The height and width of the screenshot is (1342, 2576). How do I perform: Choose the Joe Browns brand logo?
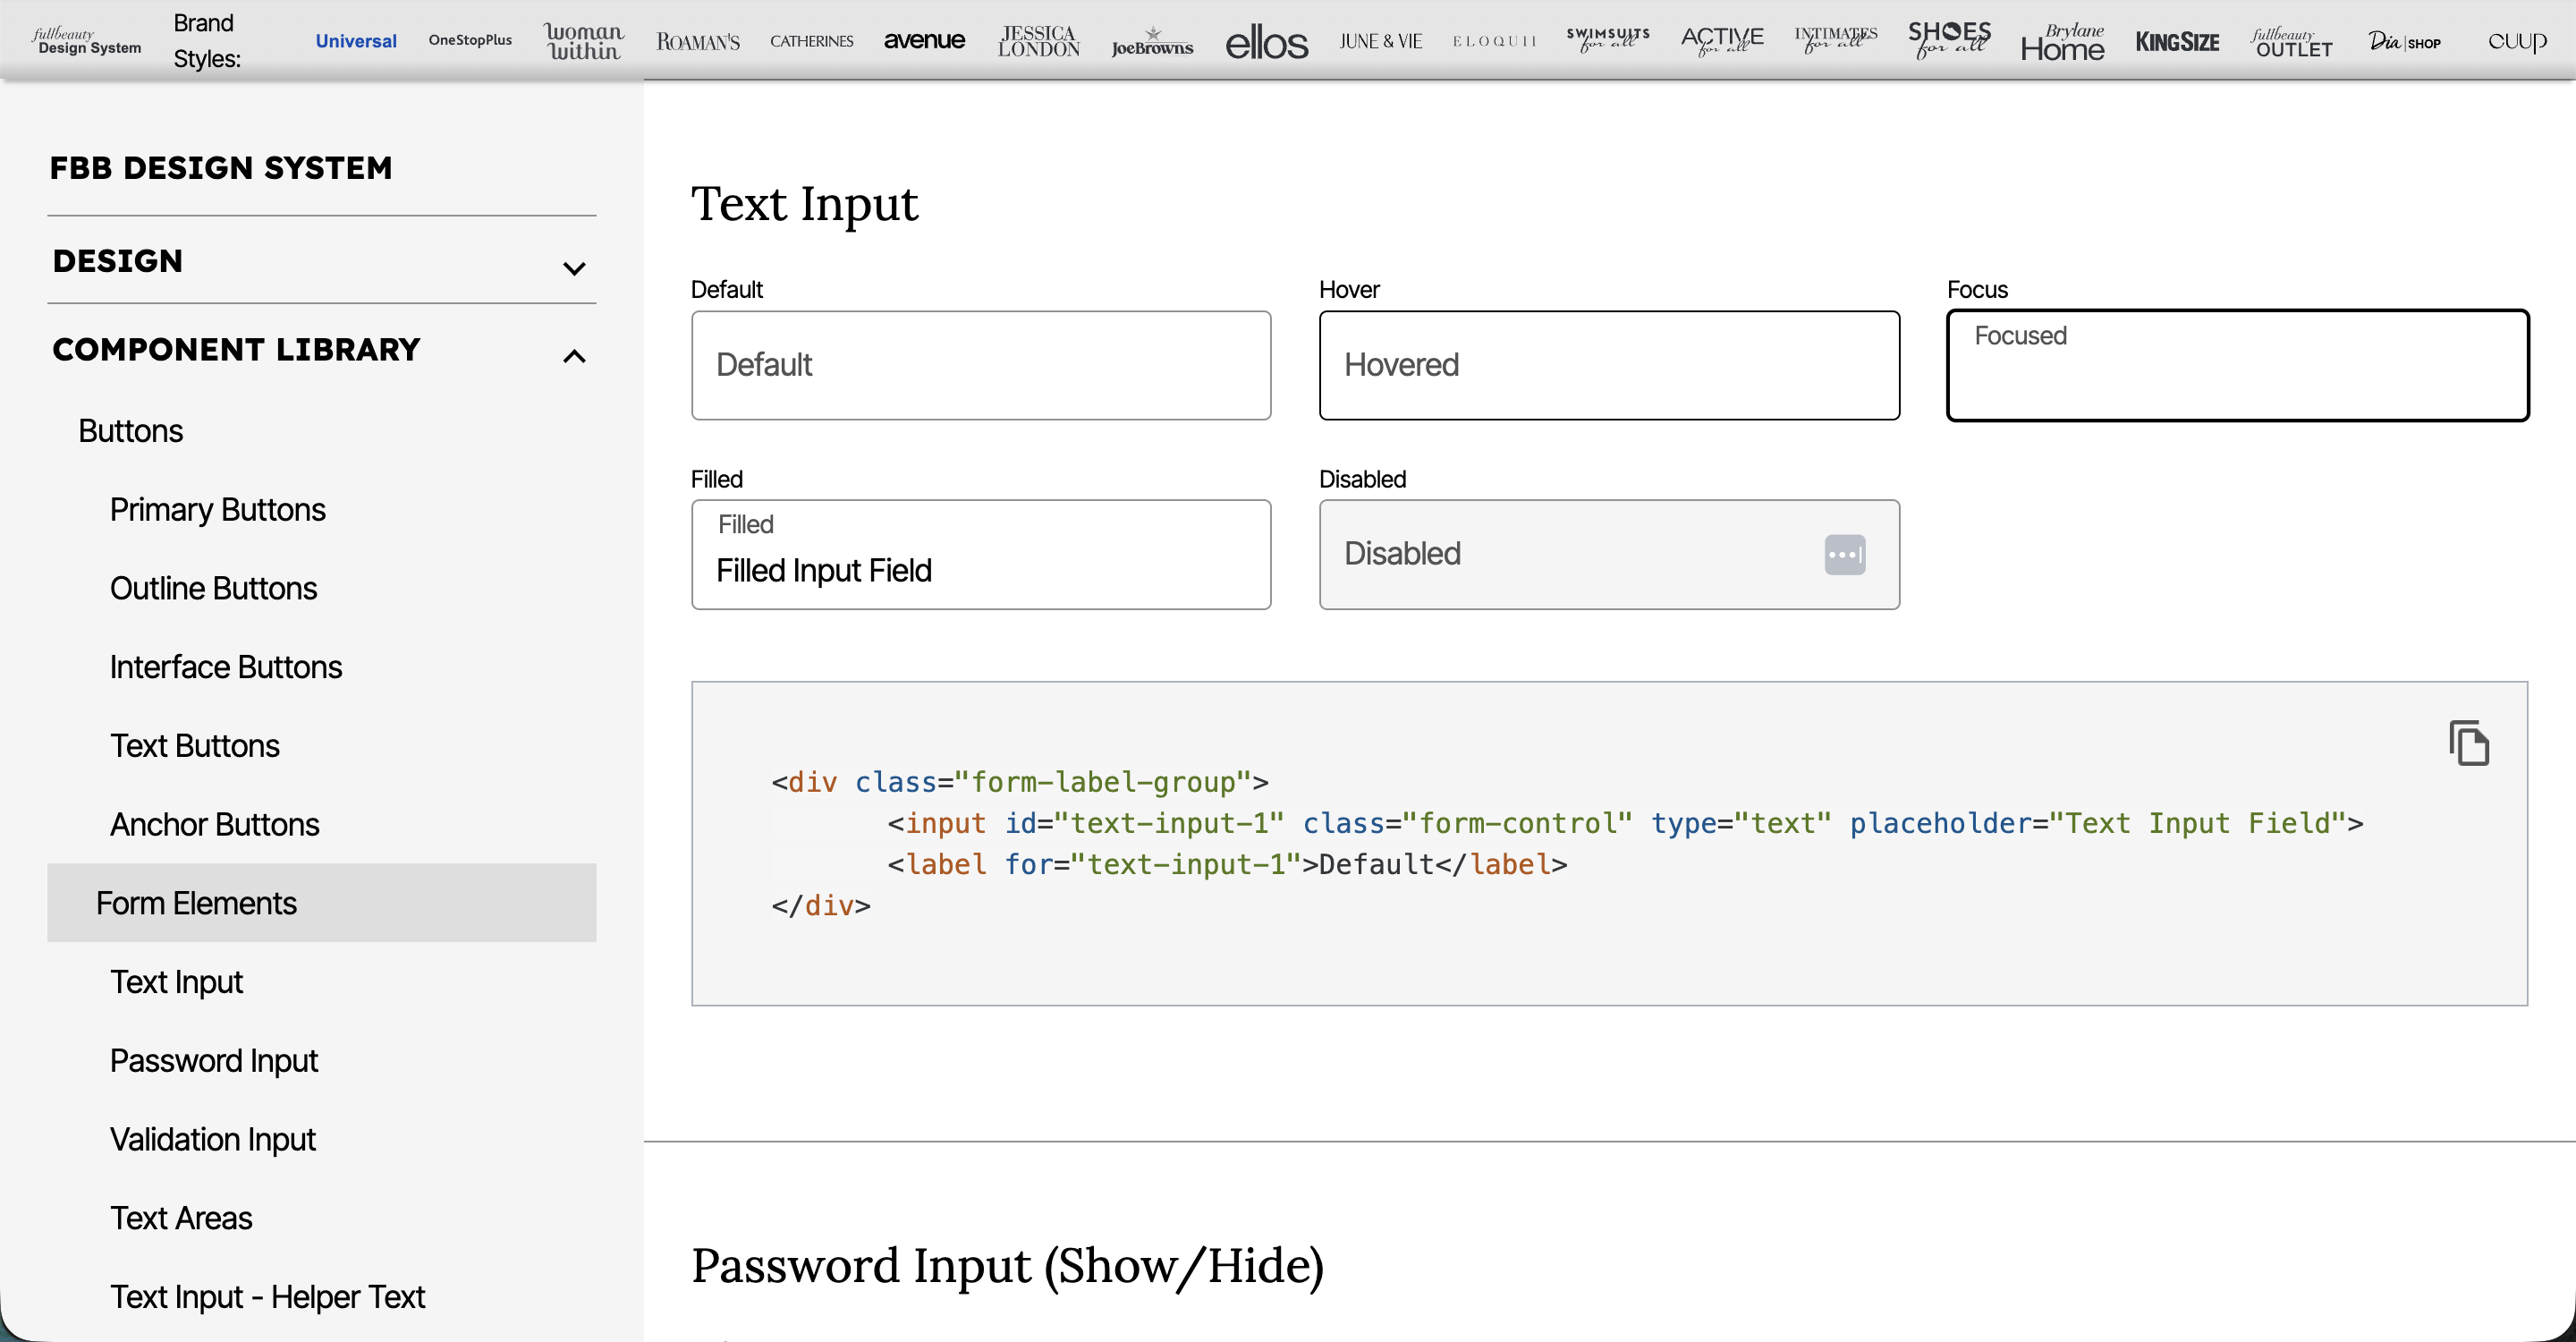[x=1152, y=42]
